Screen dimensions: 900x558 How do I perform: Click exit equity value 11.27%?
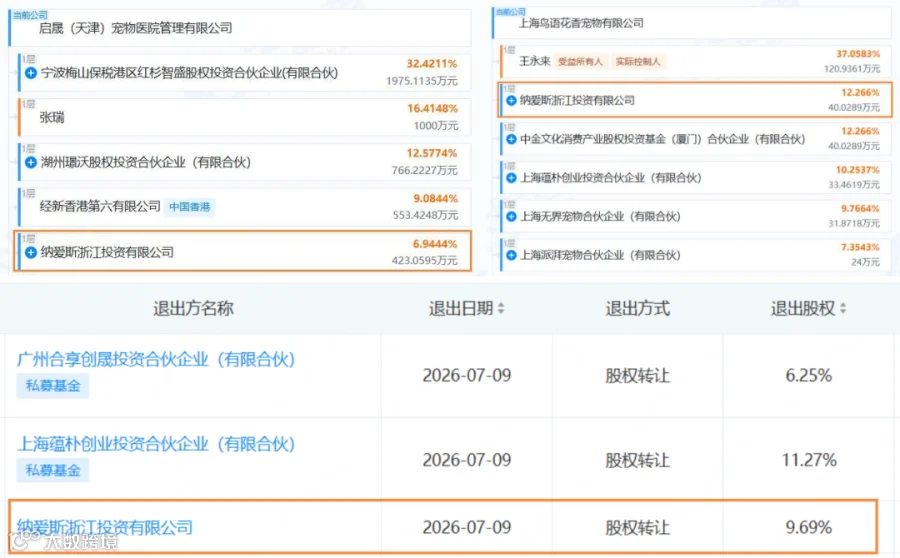[x=809, y=460]
